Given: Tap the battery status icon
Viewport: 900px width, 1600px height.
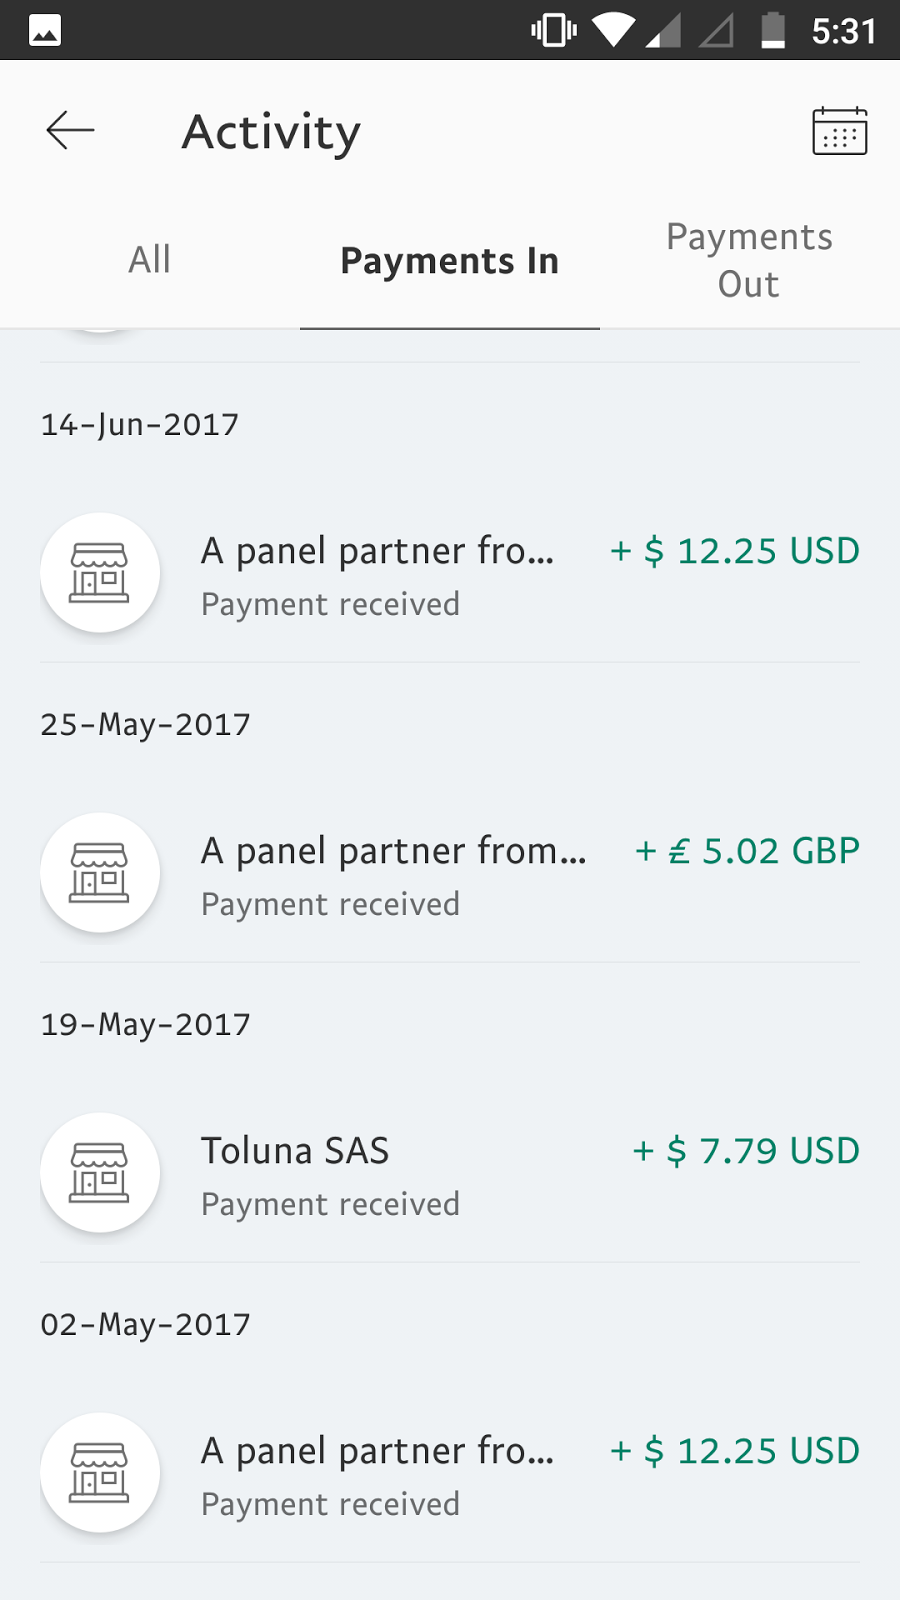Looking at the screenshot, I should point(773,31).
